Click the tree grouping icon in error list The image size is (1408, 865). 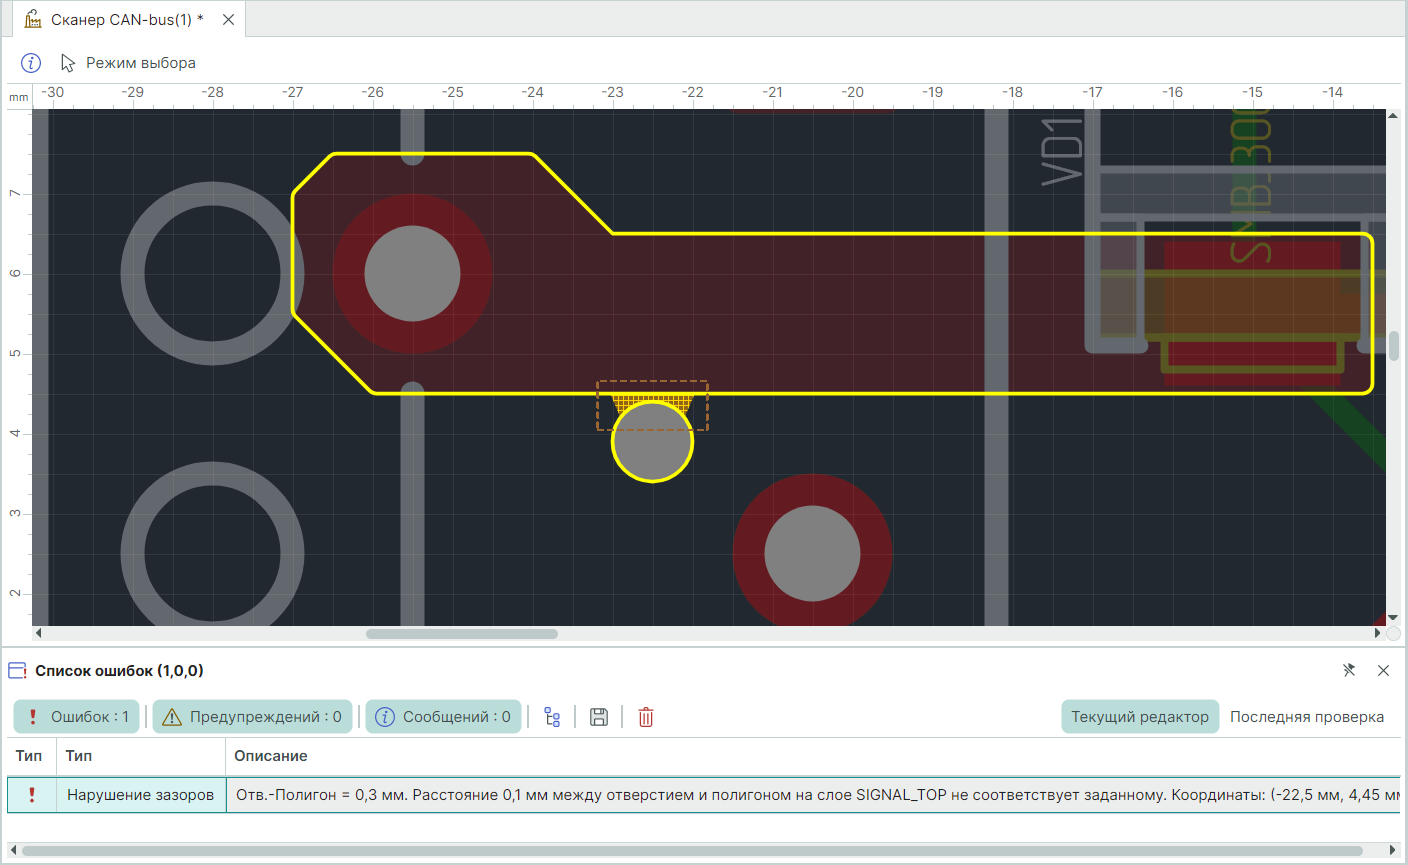[552, 717]
